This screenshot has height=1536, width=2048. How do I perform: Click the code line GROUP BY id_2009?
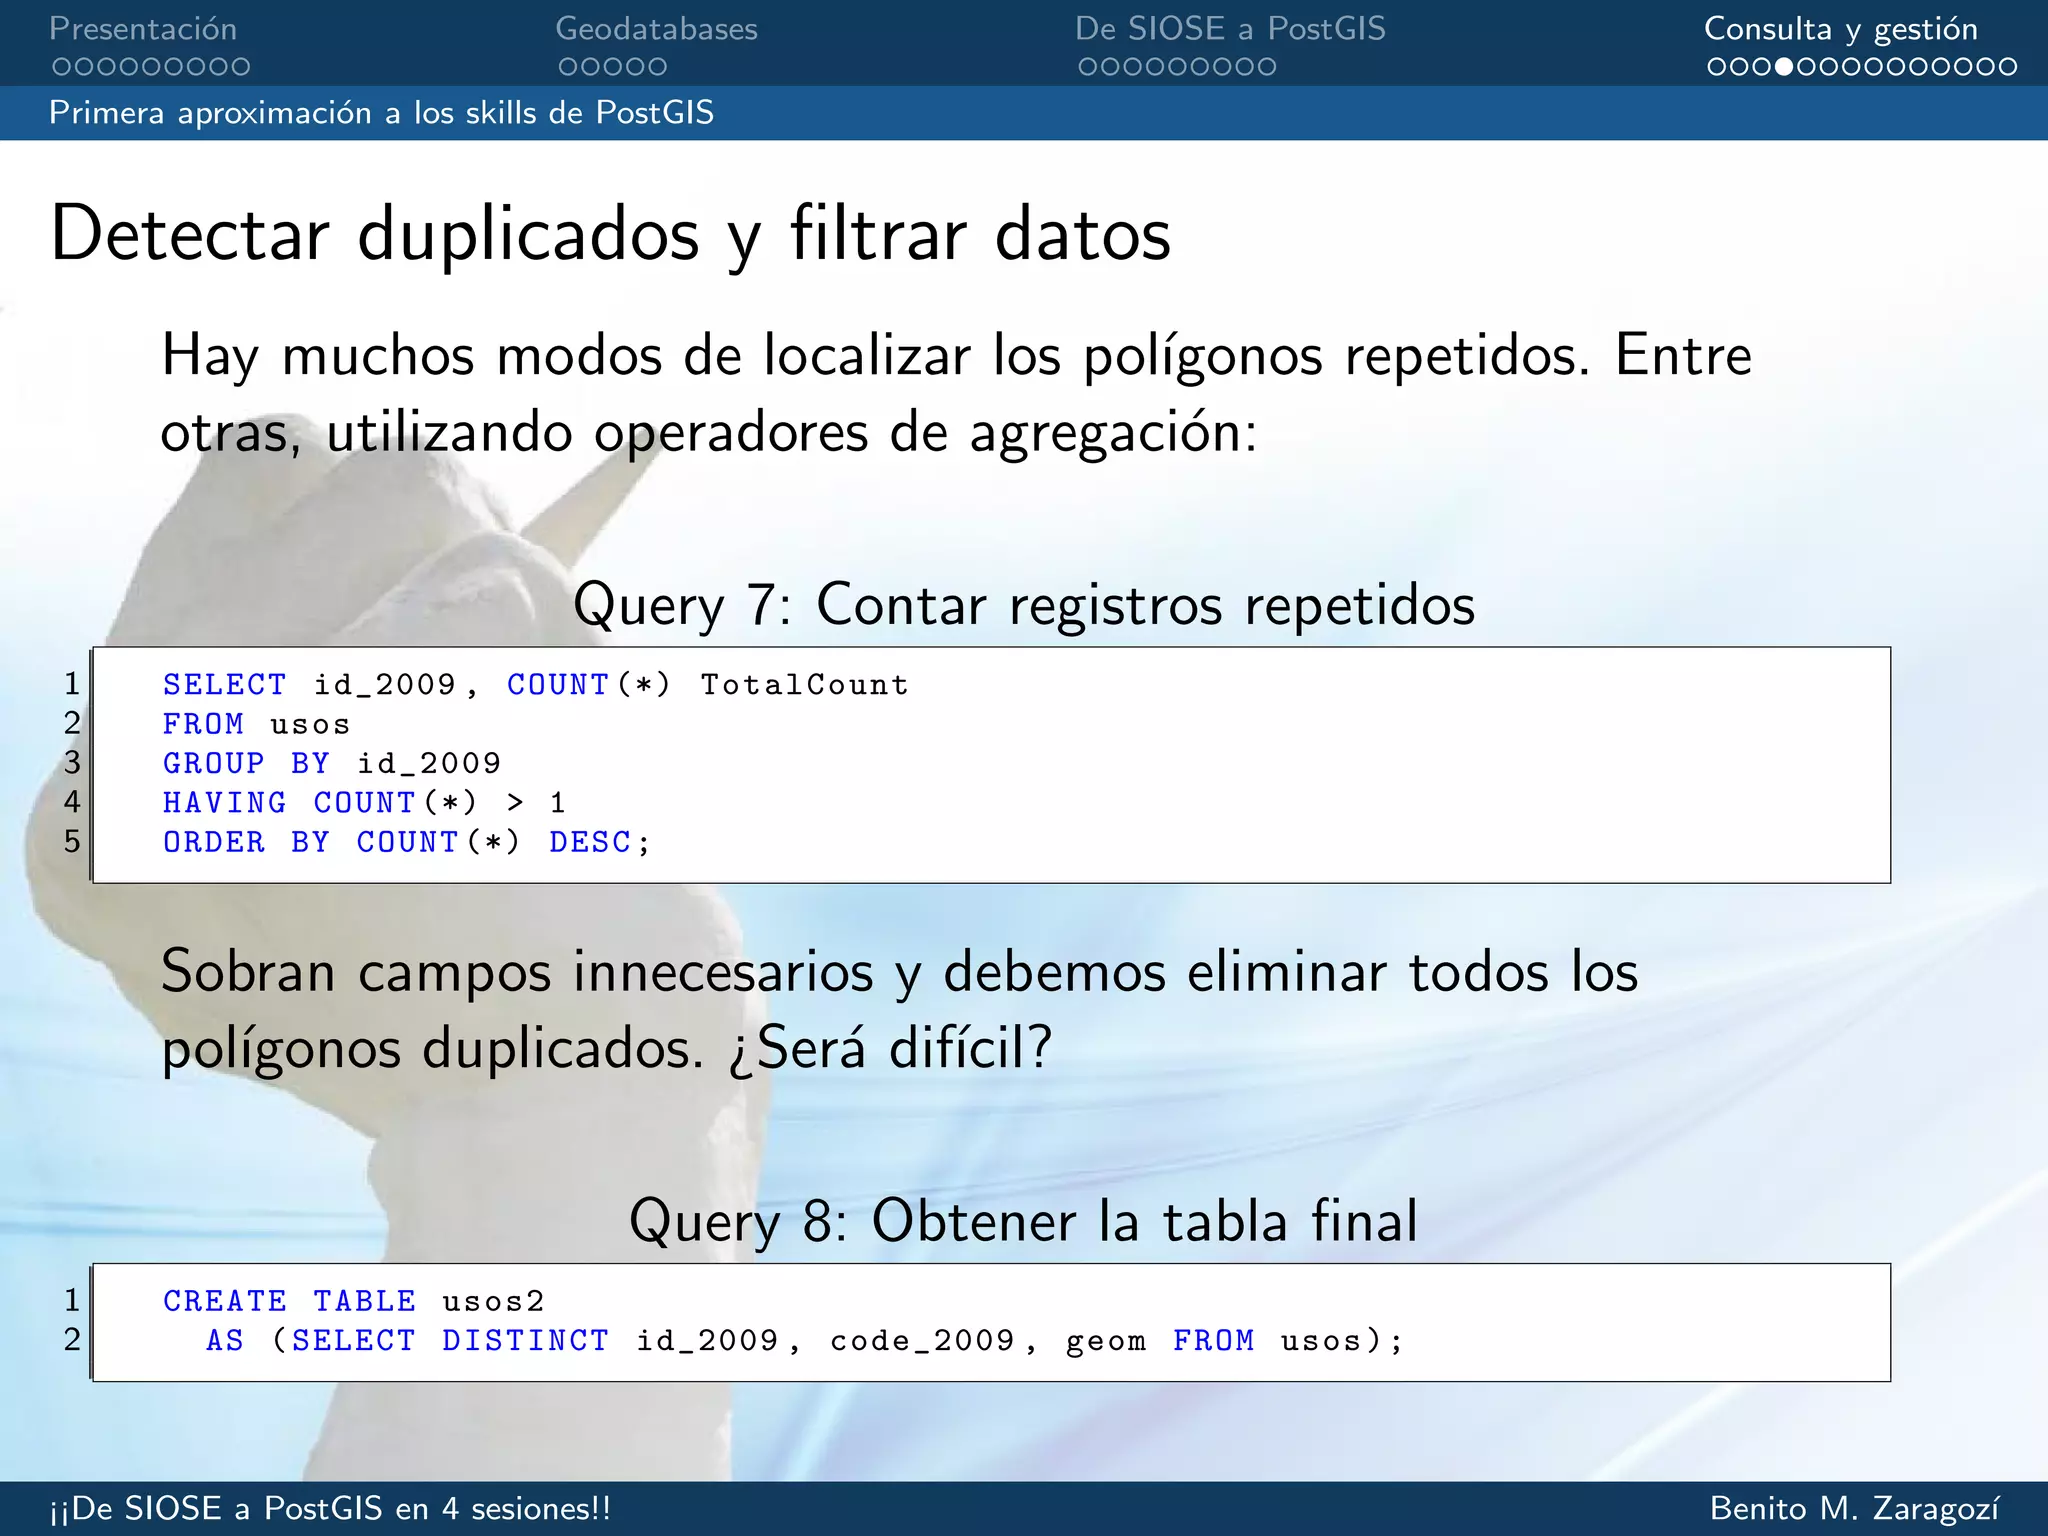tap(332, 763)
